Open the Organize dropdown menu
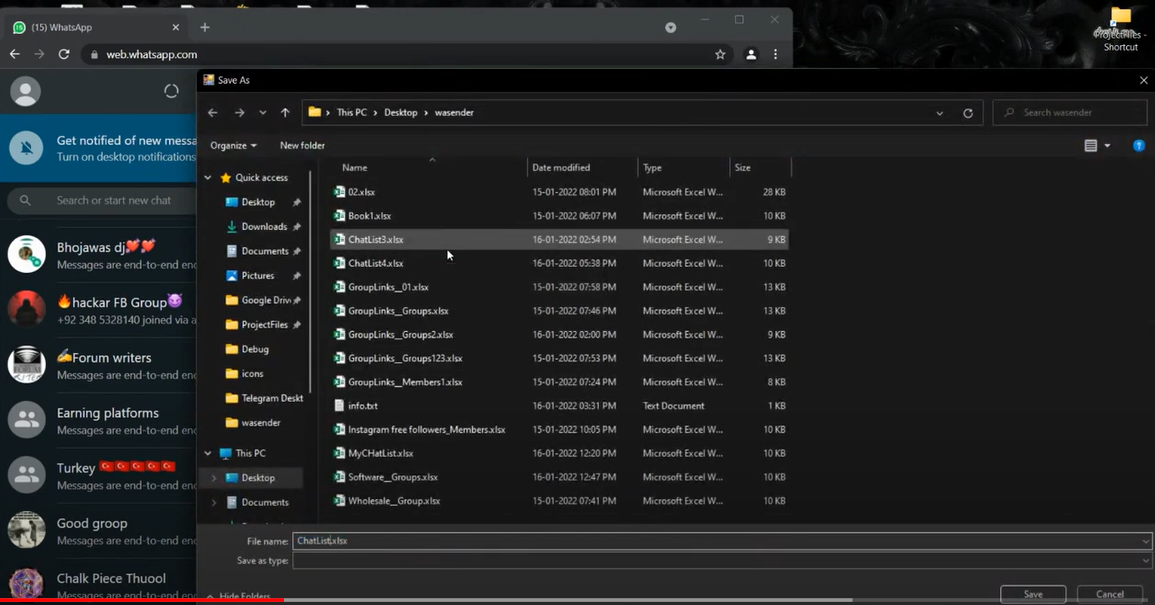Screen dimensions: 1155x605 pos(233,146)
